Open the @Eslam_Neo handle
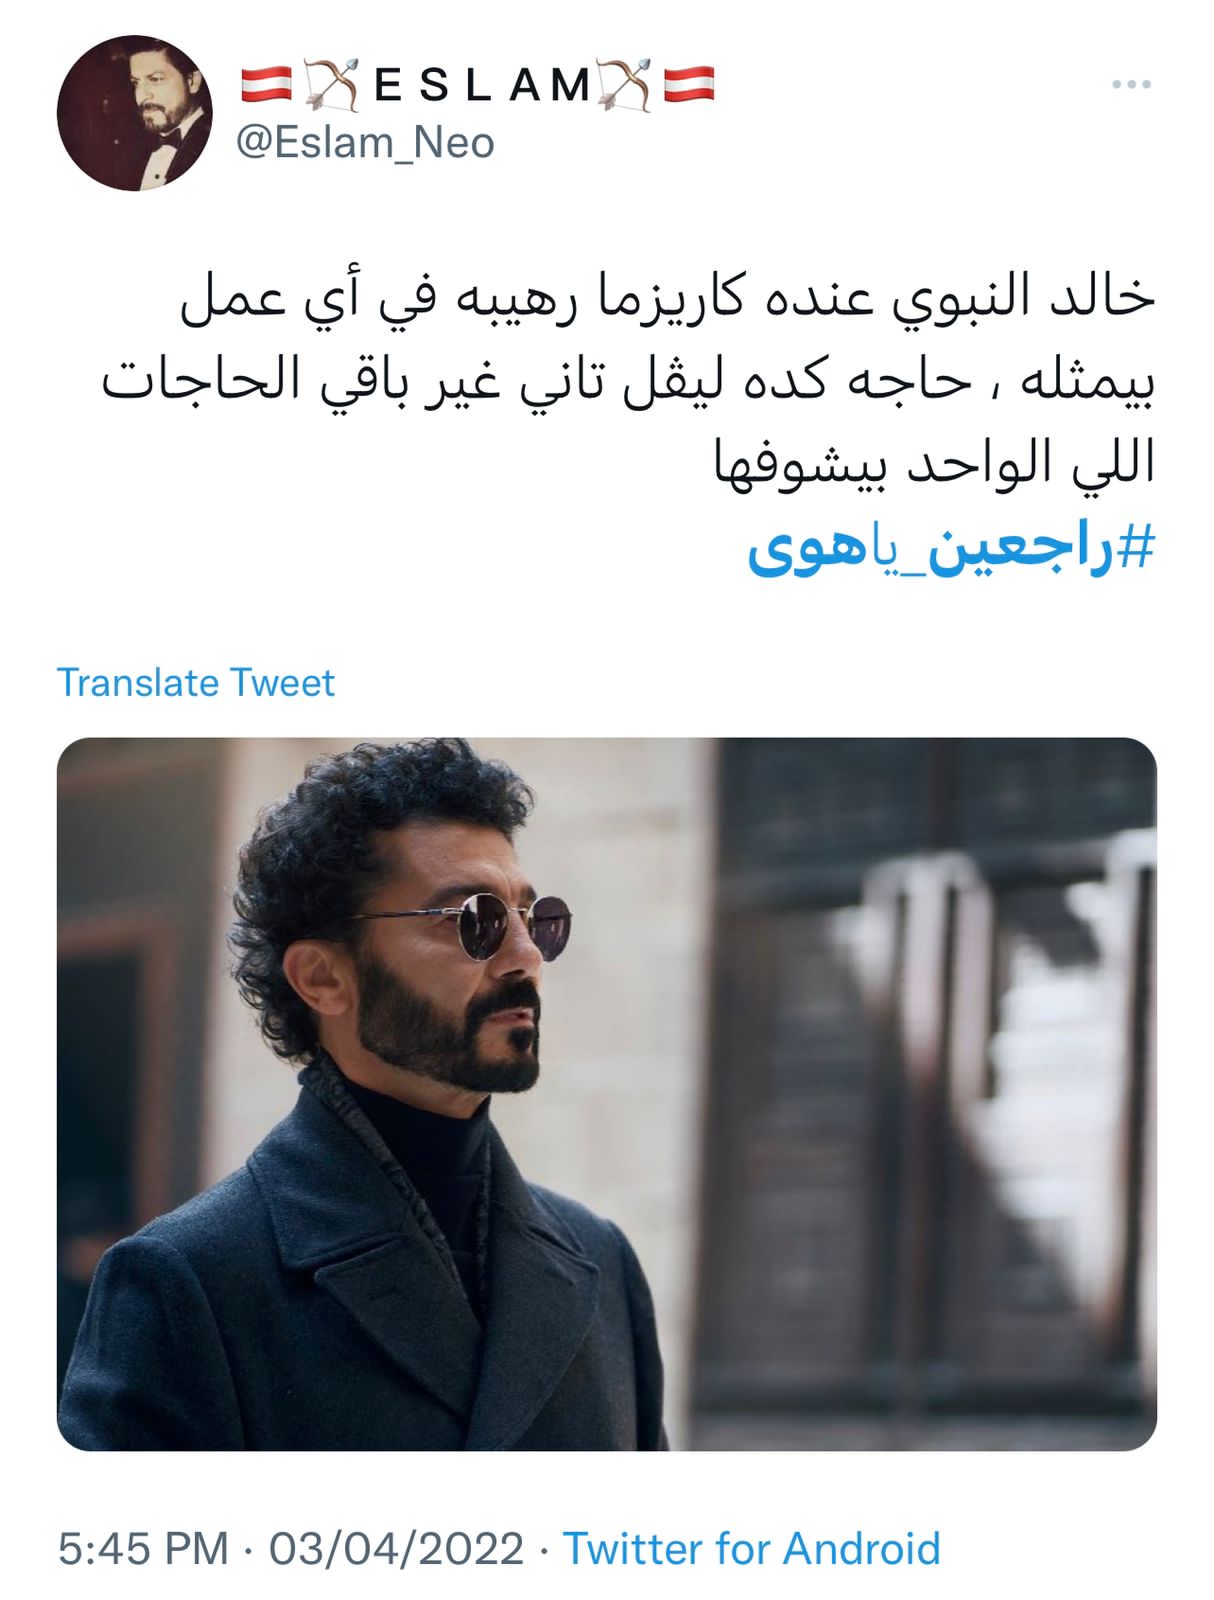The width and height of the screenshot is (1214, 1600). pyautogui.click(x=365, y=143)
